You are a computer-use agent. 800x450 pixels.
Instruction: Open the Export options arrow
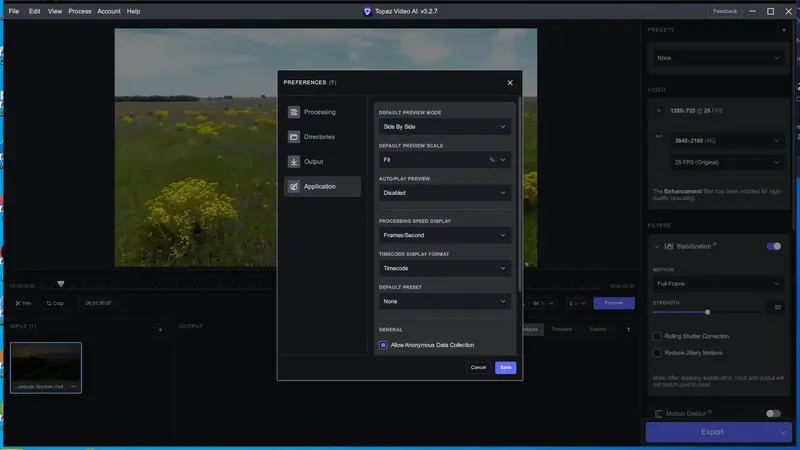[x=783, y=432]
